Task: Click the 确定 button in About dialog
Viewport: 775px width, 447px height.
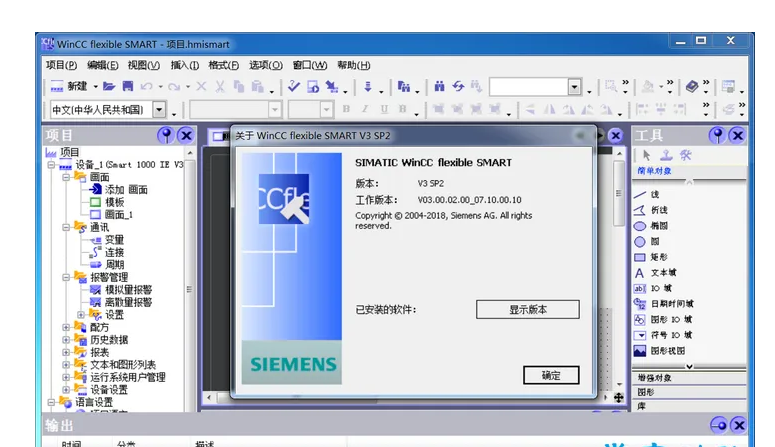Action: (x=551, y=375)
